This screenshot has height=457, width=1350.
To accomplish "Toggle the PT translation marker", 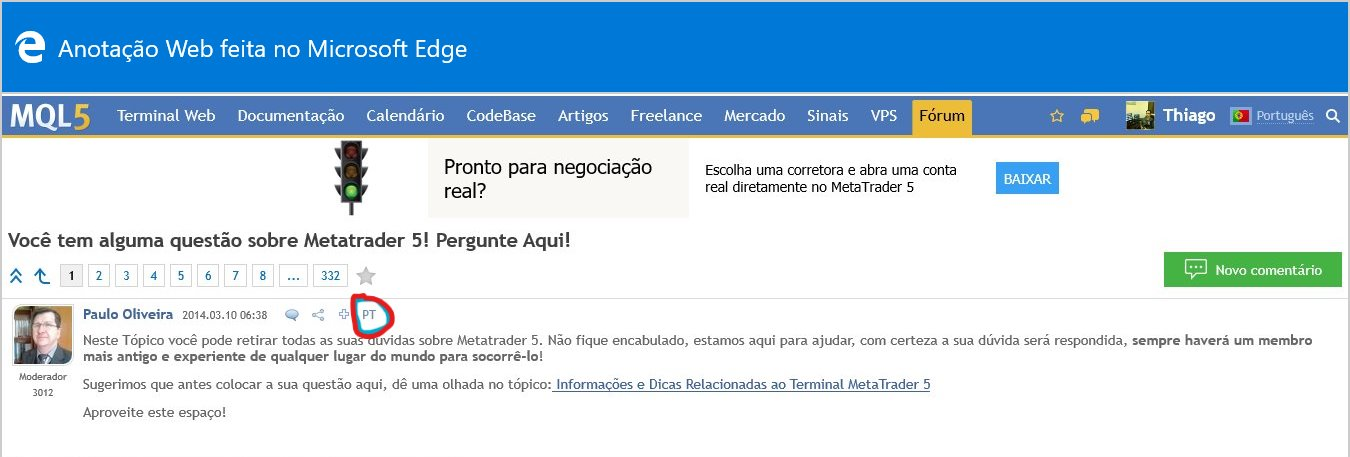I will (x=369, y=315).
